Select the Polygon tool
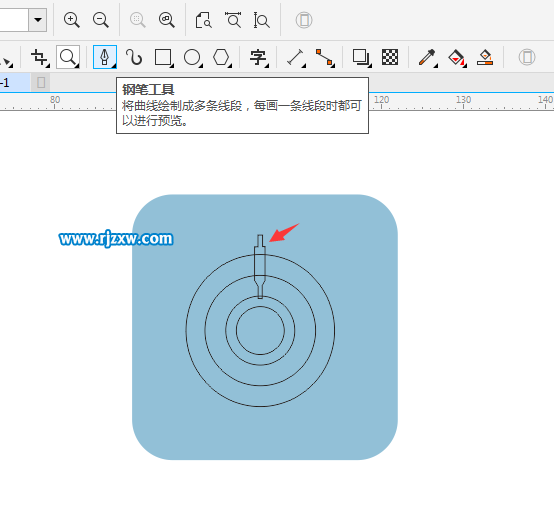The image size is (554, 518). [x=222, y=57]
